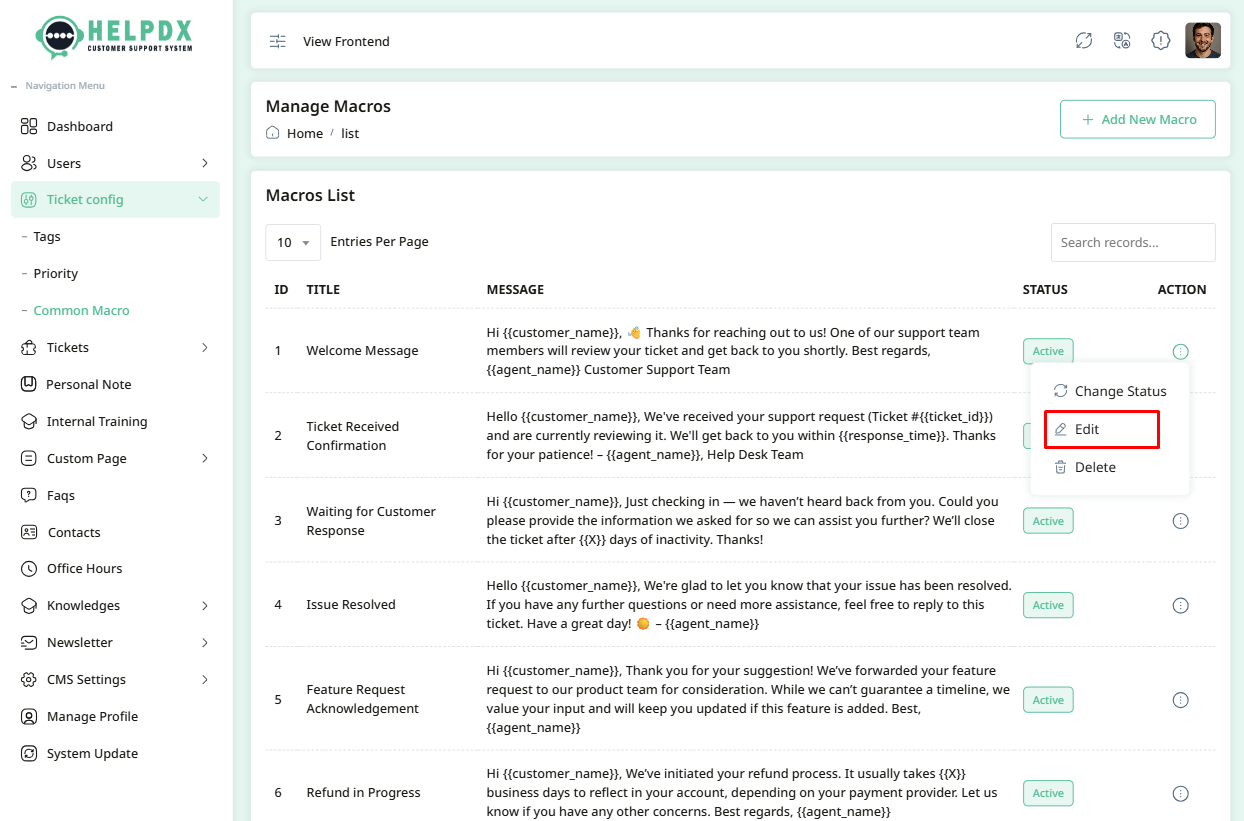Open the Entries Per Page dropdown

293,242
